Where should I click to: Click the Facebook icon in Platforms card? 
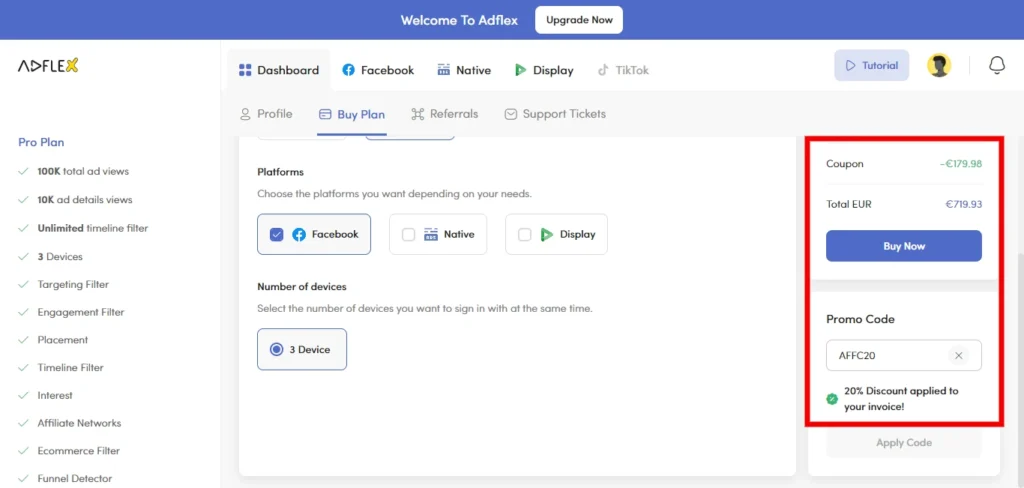coord(298,235)
